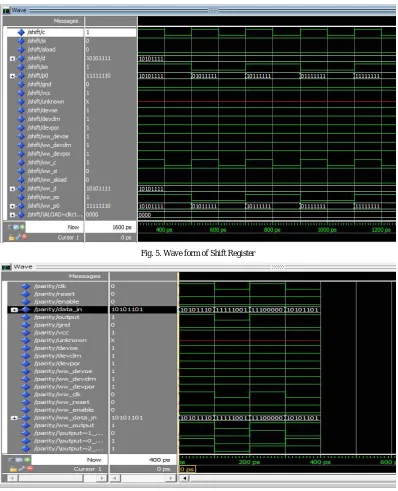Click the 0 ps cursor marker on lower timeline

(188, 469)
